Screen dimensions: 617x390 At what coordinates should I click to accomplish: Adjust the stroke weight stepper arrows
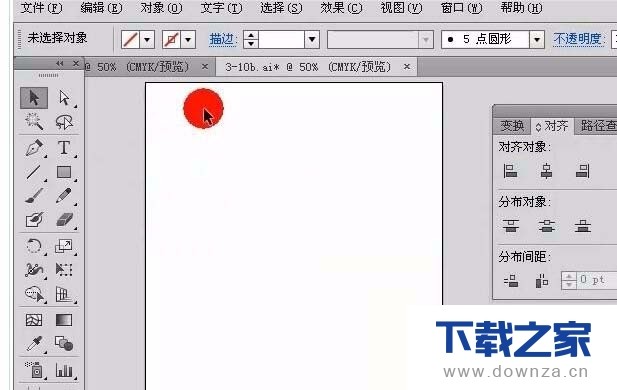[251, 39]
